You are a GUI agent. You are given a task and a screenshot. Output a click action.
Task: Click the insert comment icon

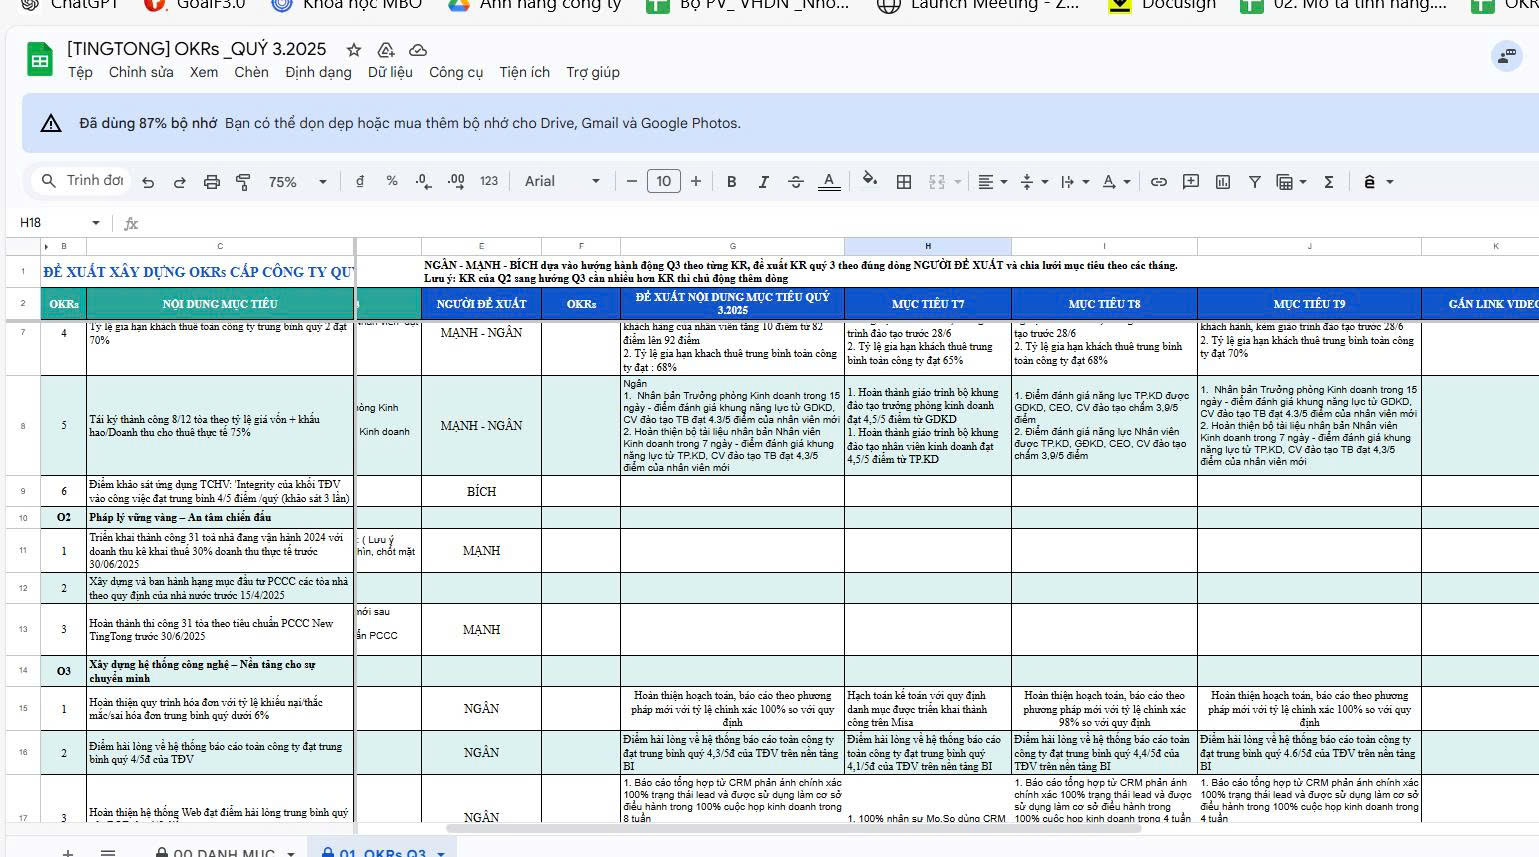[x=1191, y=182]
